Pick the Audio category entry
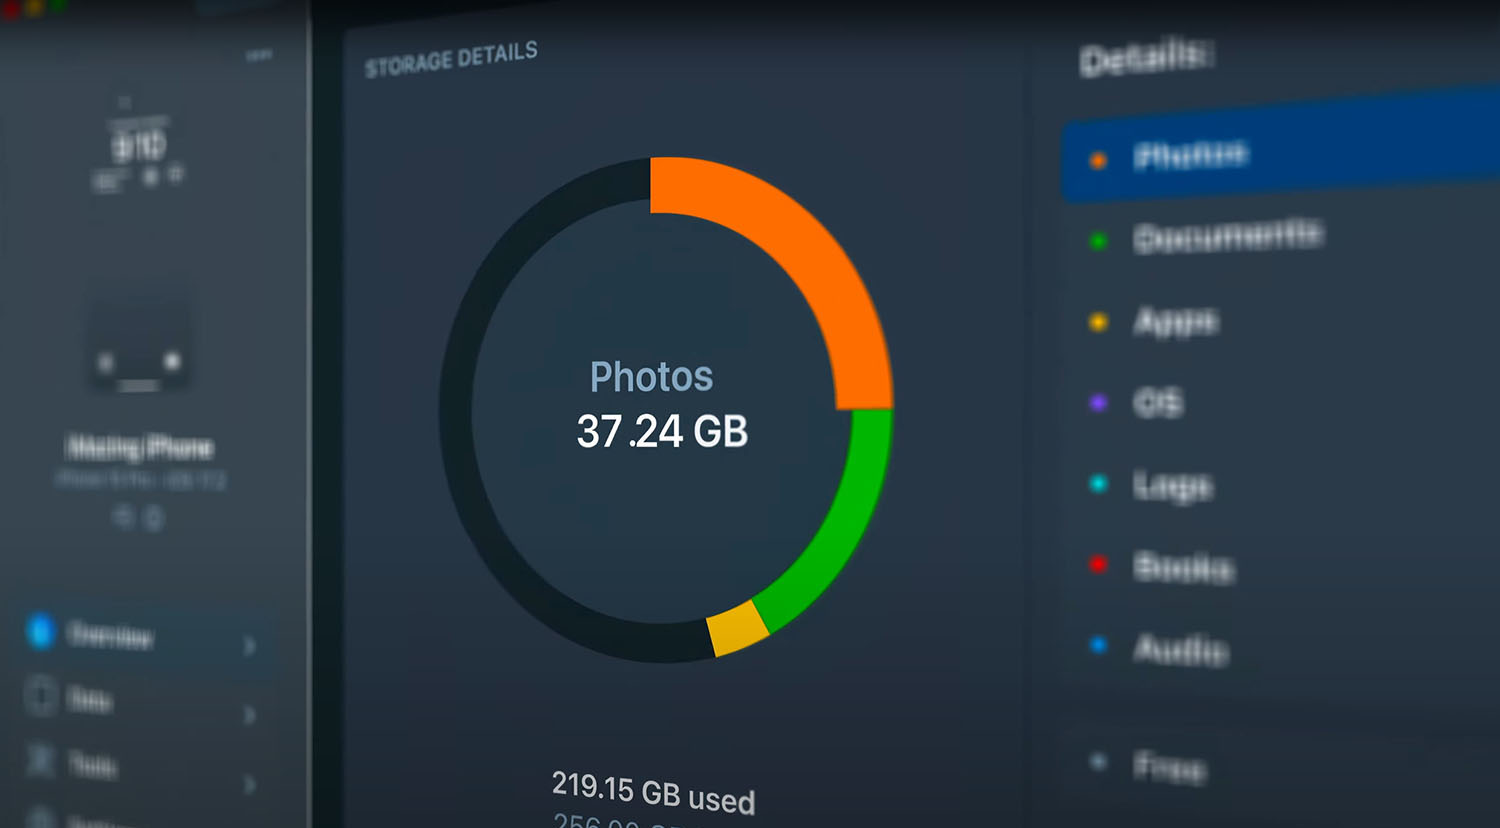 1180,649
